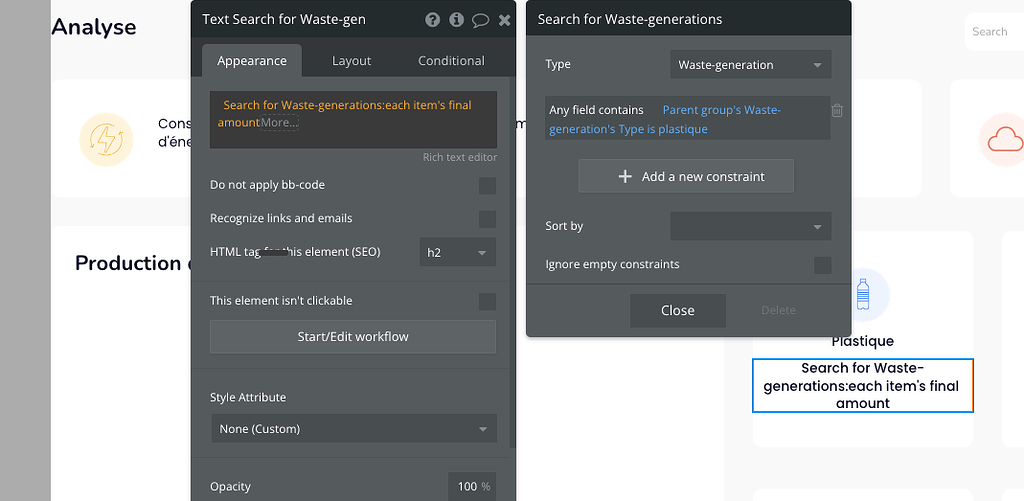1024x501 pixels.
Task: Click the energy lightning bolt icon
Action: click(106, 139)
